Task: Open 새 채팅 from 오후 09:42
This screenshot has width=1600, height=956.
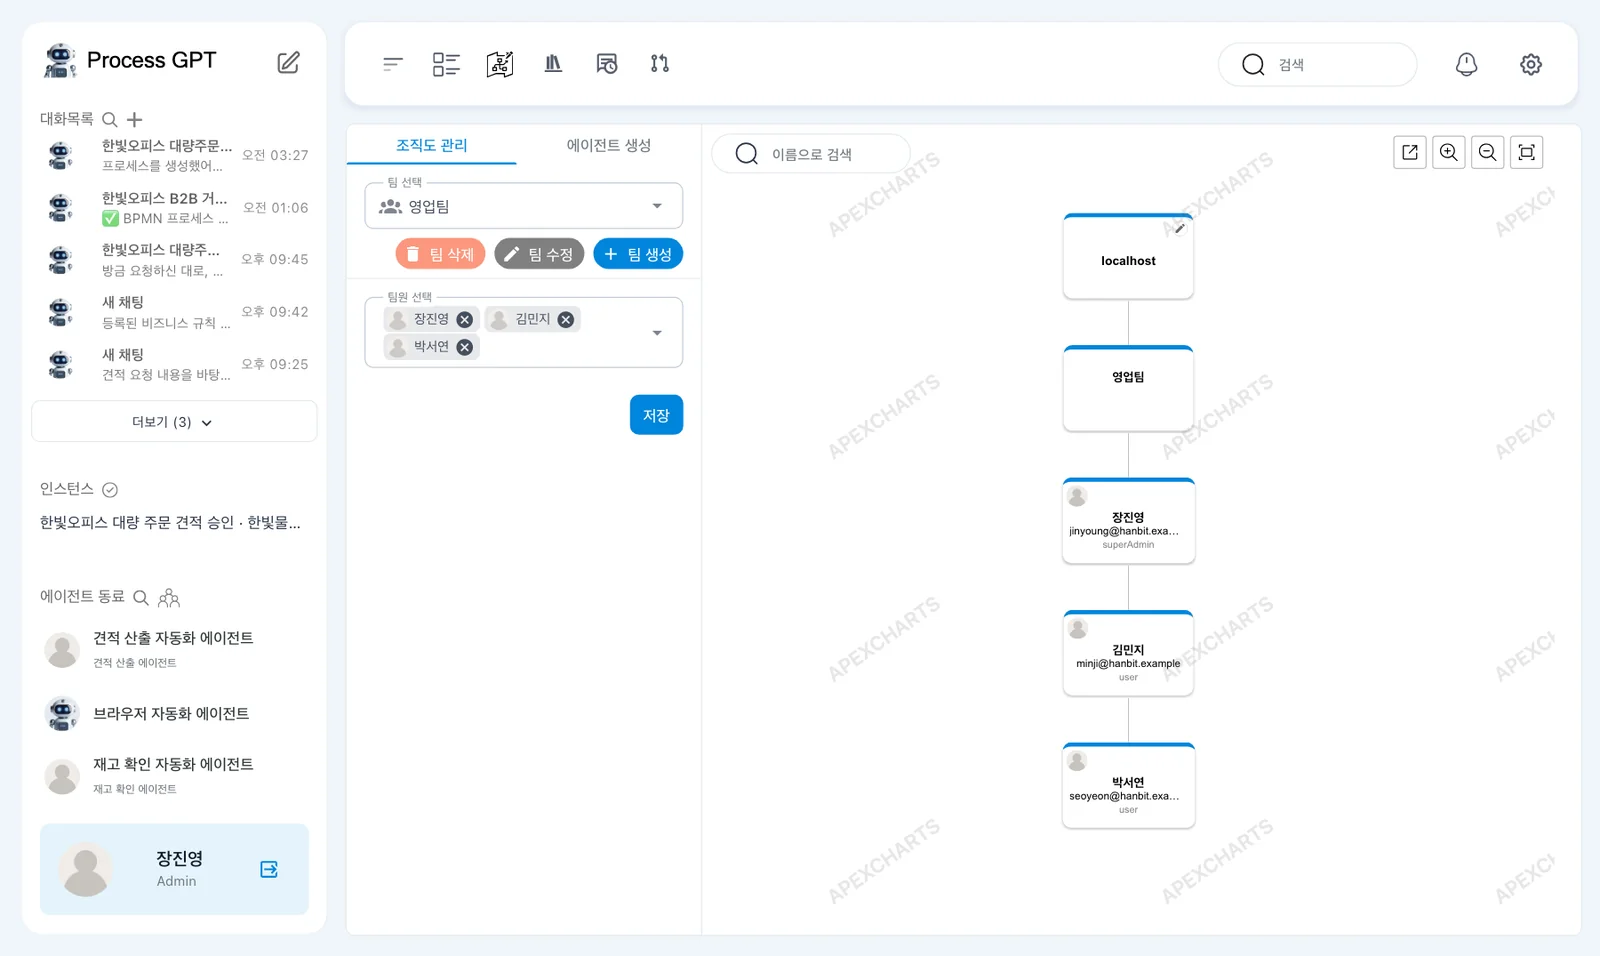Action: click(x=176, y=312)
